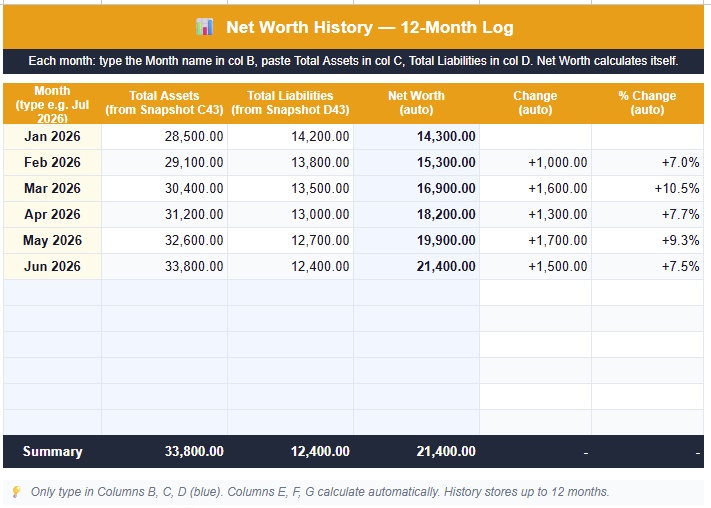Select the 'Jun 2026' month cell

pos(52,266)
